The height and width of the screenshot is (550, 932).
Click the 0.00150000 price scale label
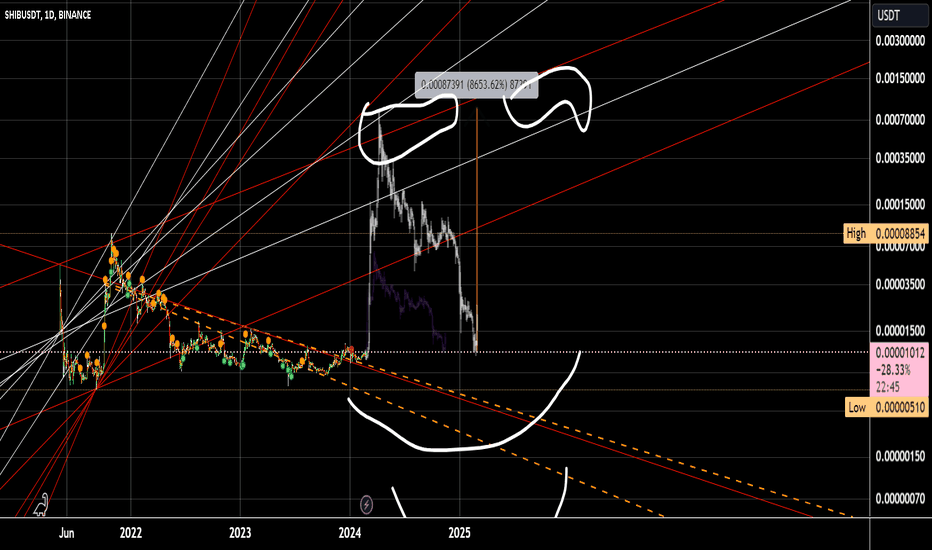(x=900, y=78)
